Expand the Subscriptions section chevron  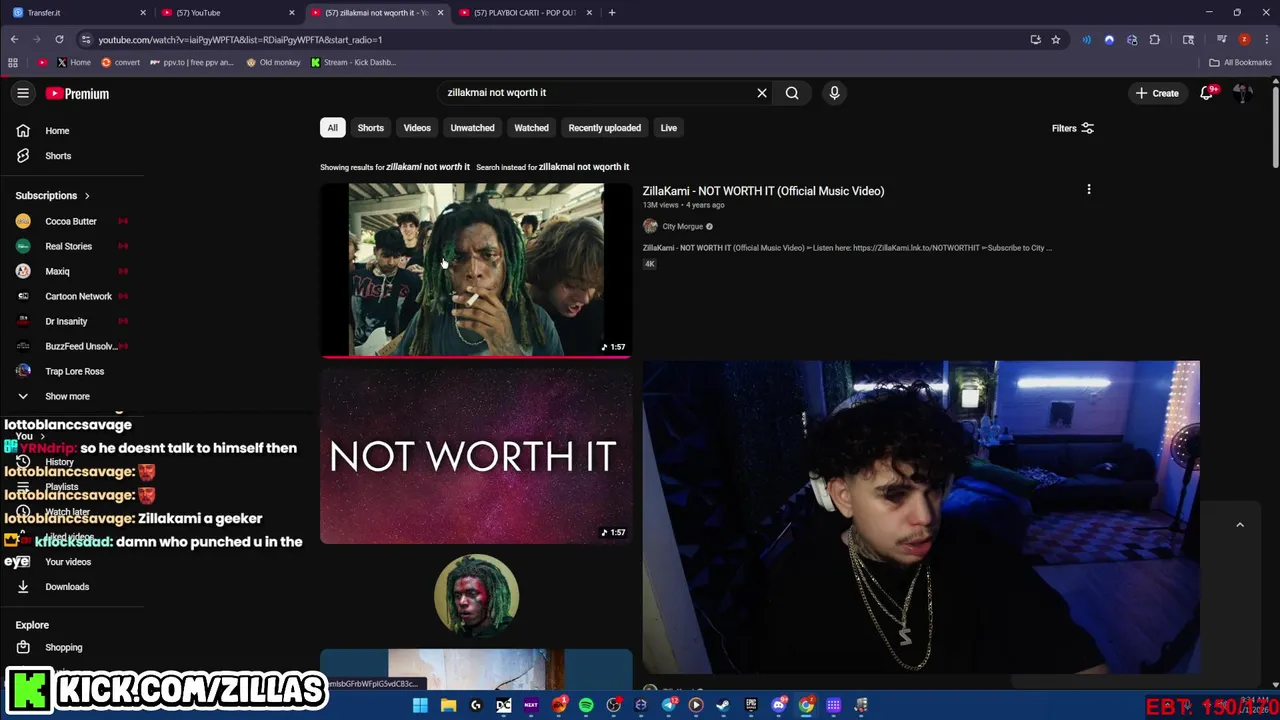(87, 196)
